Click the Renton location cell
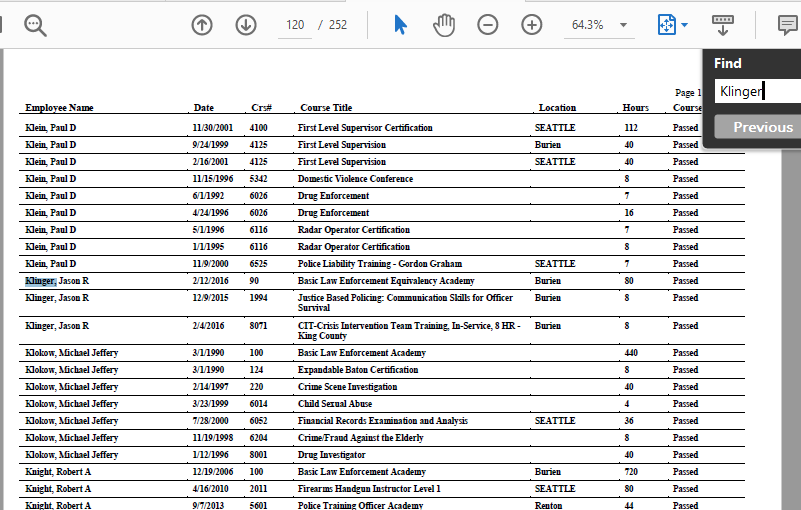The width and height of the screenshot is (801, 510). point(549,505)
